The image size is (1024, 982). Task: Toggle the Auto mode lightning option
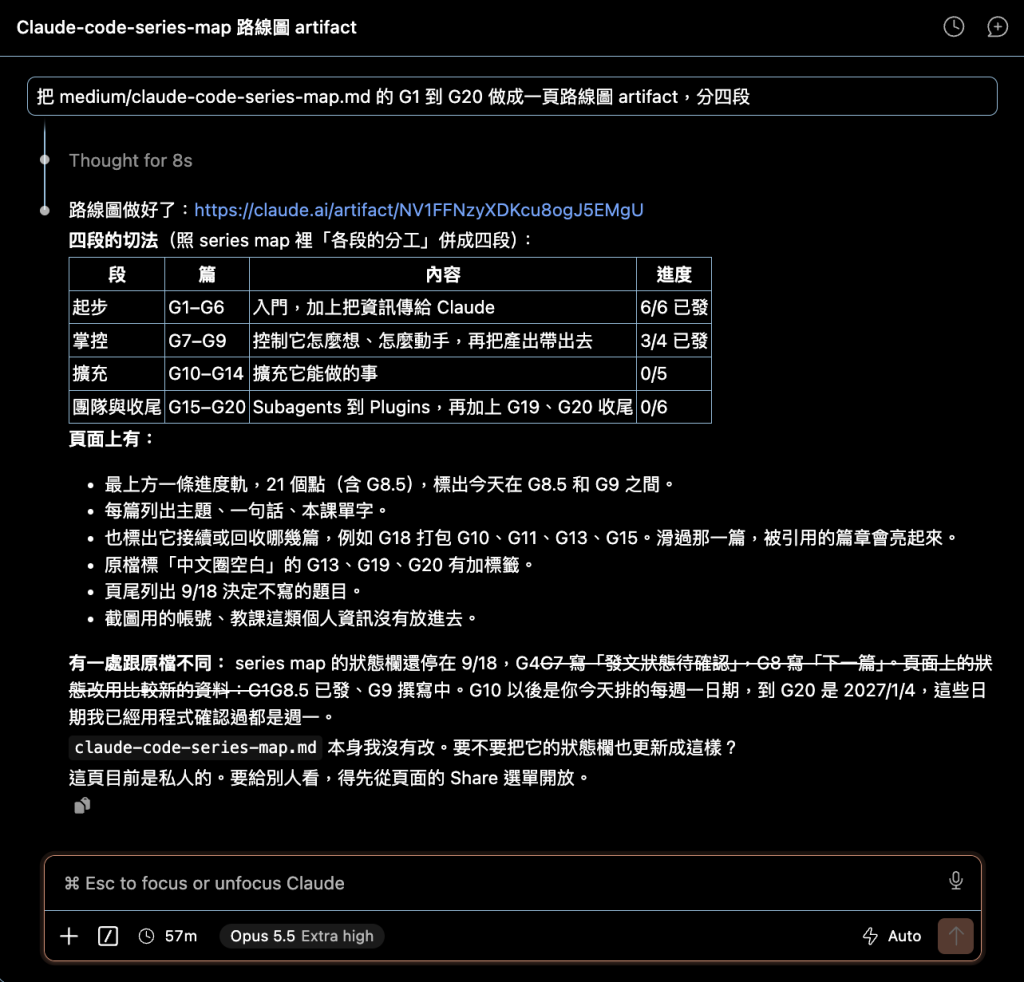pyautogui.click(x=891, y=936)
